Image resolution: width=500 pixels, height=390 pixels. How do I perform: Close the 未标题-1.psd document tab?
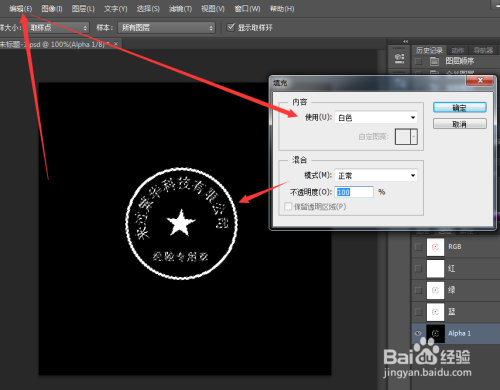[116, 44]
